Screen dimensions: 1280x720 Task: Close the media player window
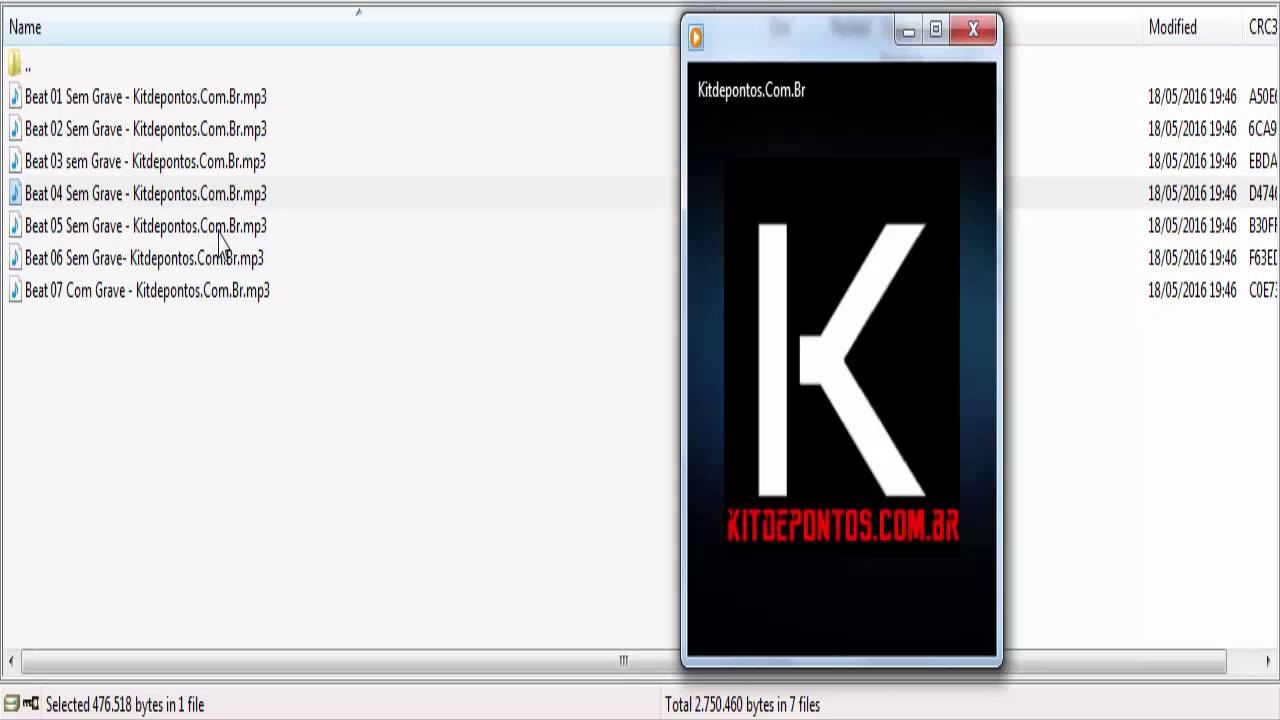pyautogui.click(x=973, y=30)
